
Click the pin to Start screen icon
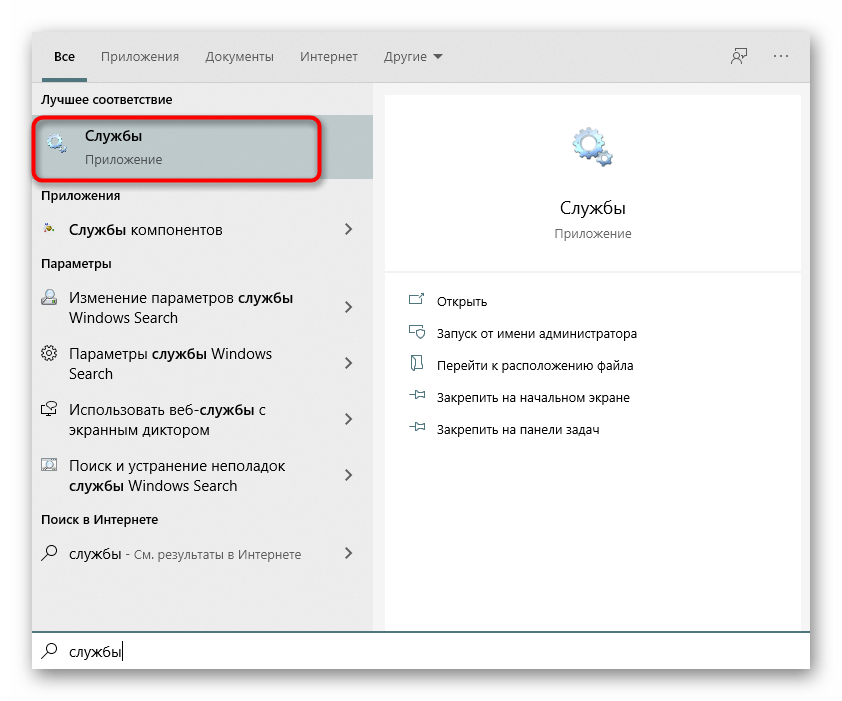pos(417,397)
